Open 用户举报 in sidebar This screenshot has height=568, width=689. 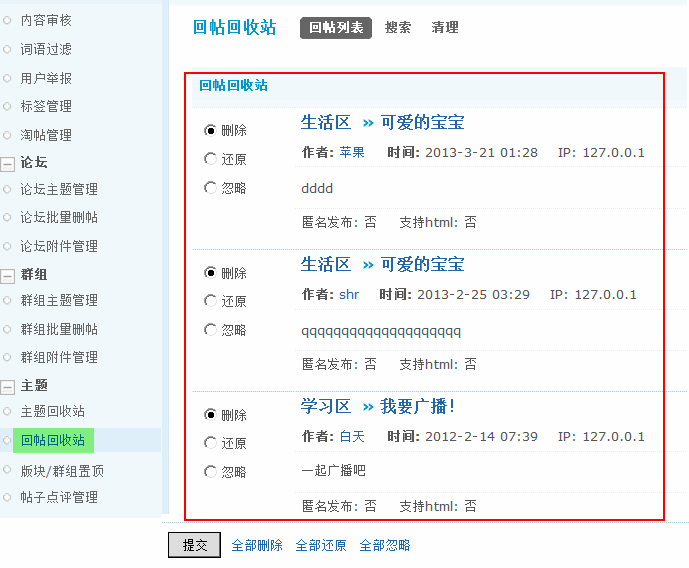click(46, 78)
